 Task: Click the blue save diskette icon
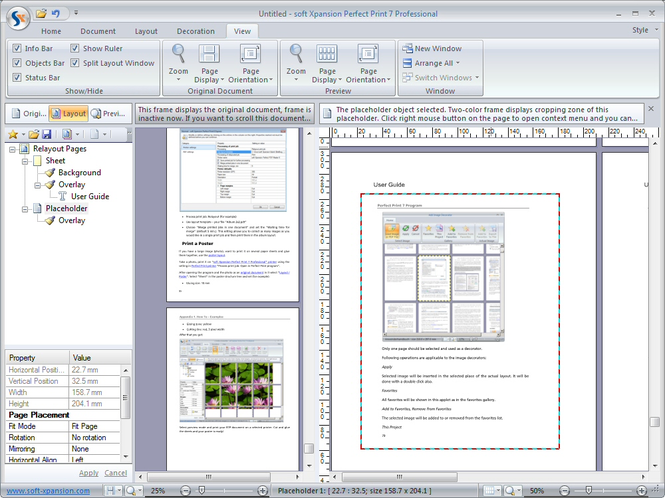46,134
